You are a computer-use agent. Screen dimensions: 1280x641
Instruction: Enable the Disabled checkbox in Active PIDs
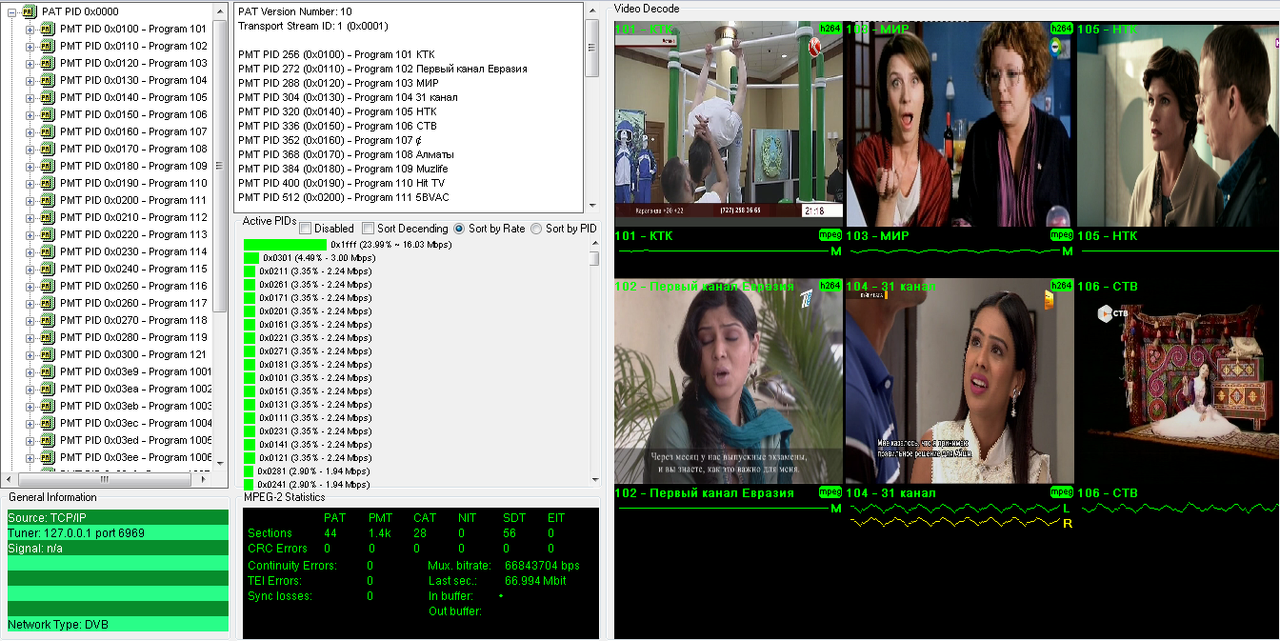[x=305, y=228]
